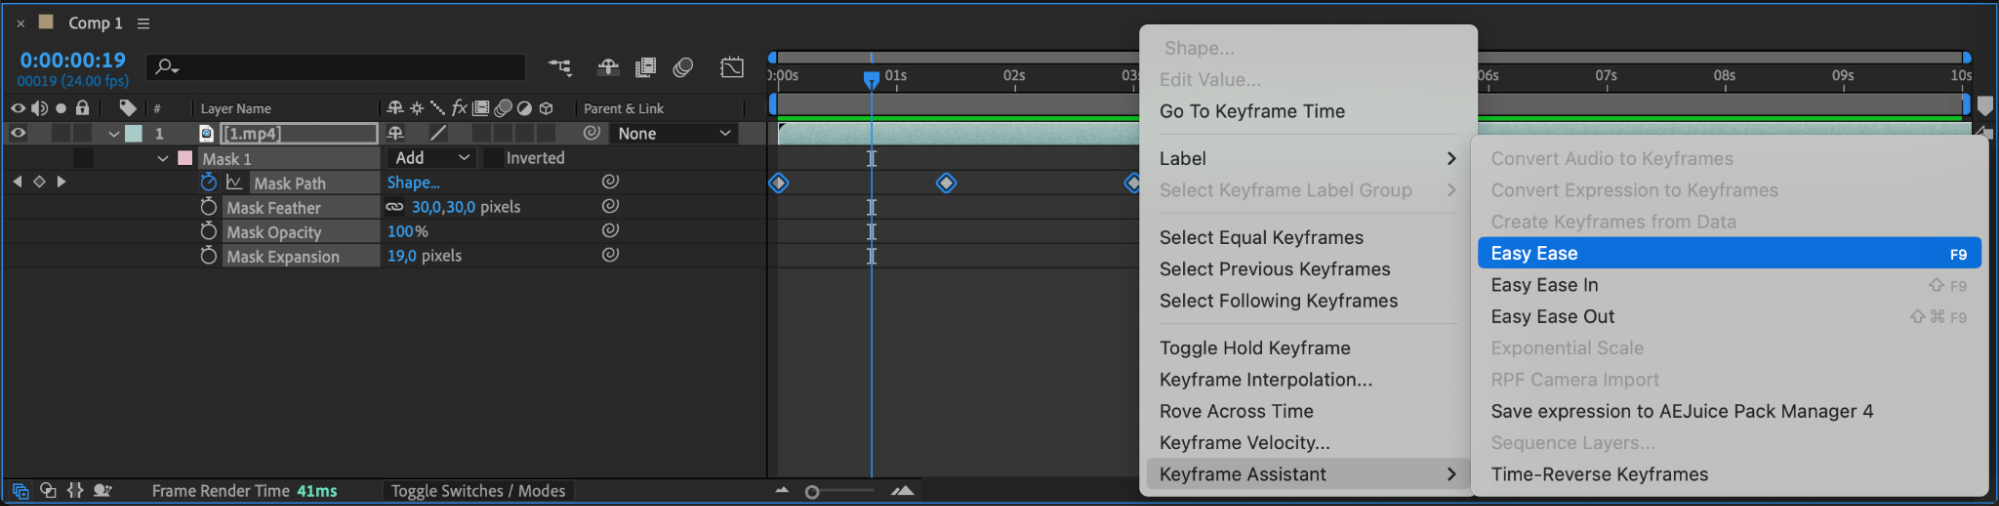Viewport: 1999px width, 506px height.
Task: Open the Graph Editor icon
Action: (x=732, y=67)
